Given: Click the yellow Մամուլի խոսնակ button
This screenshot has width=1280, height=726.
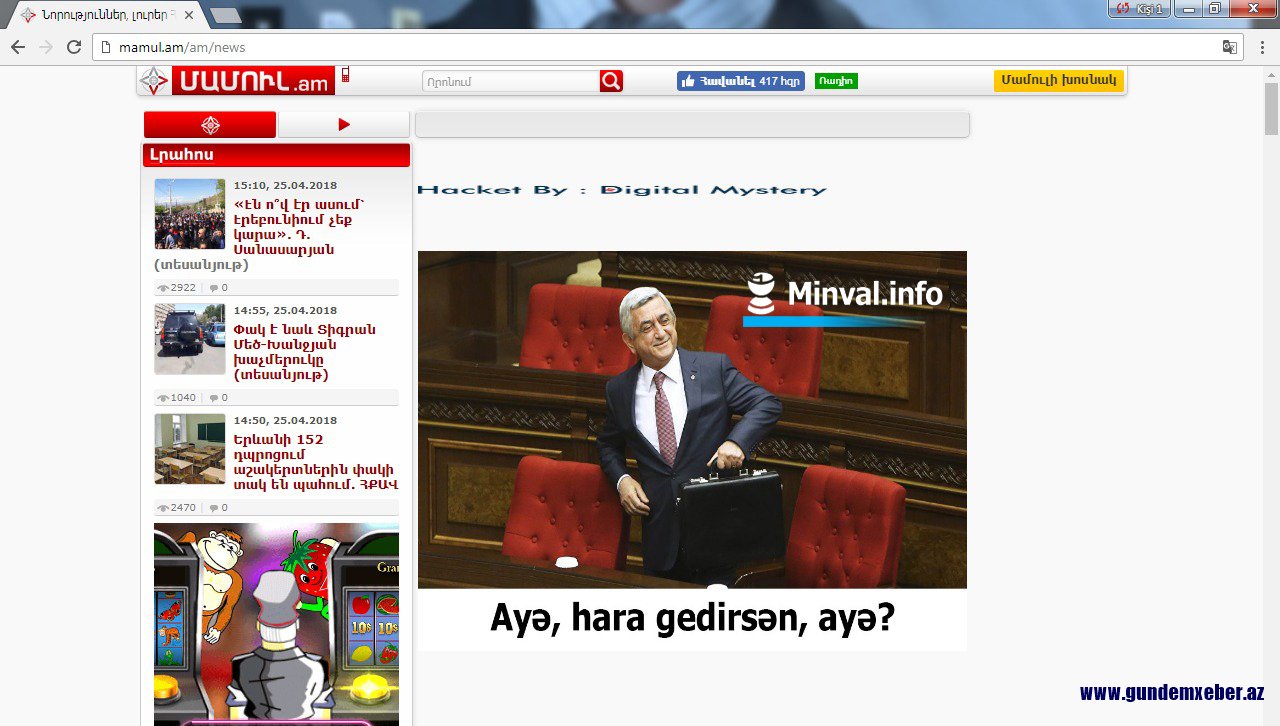Looking at the screenshot, I should click(1059, 80).
